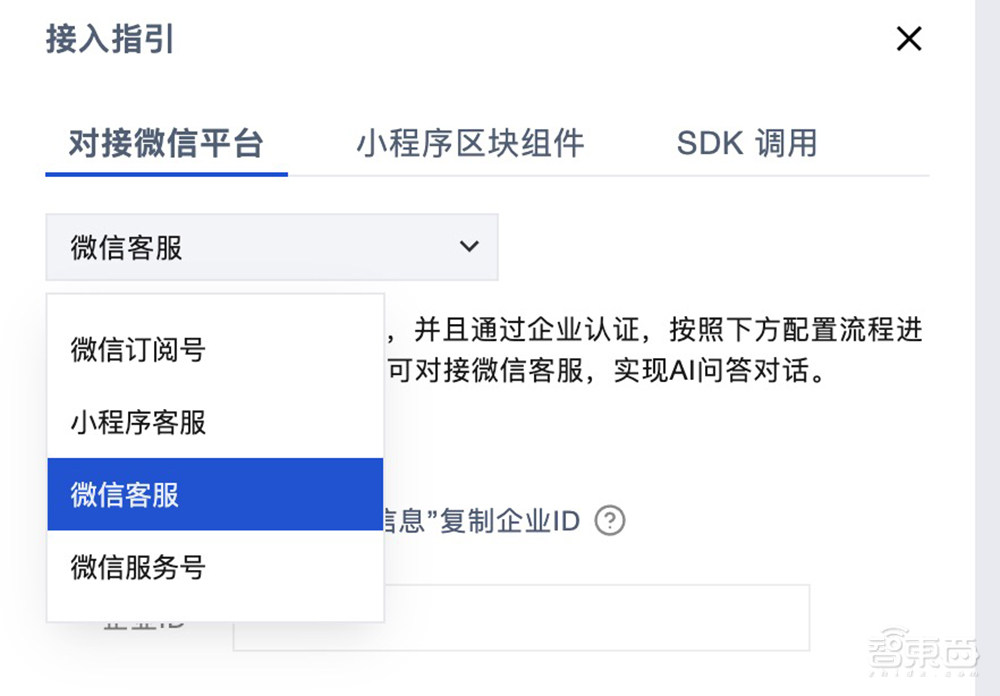1000x696 pixels.
Task: Select 微信服务号 at the list bottom
Action: (136, 567)
